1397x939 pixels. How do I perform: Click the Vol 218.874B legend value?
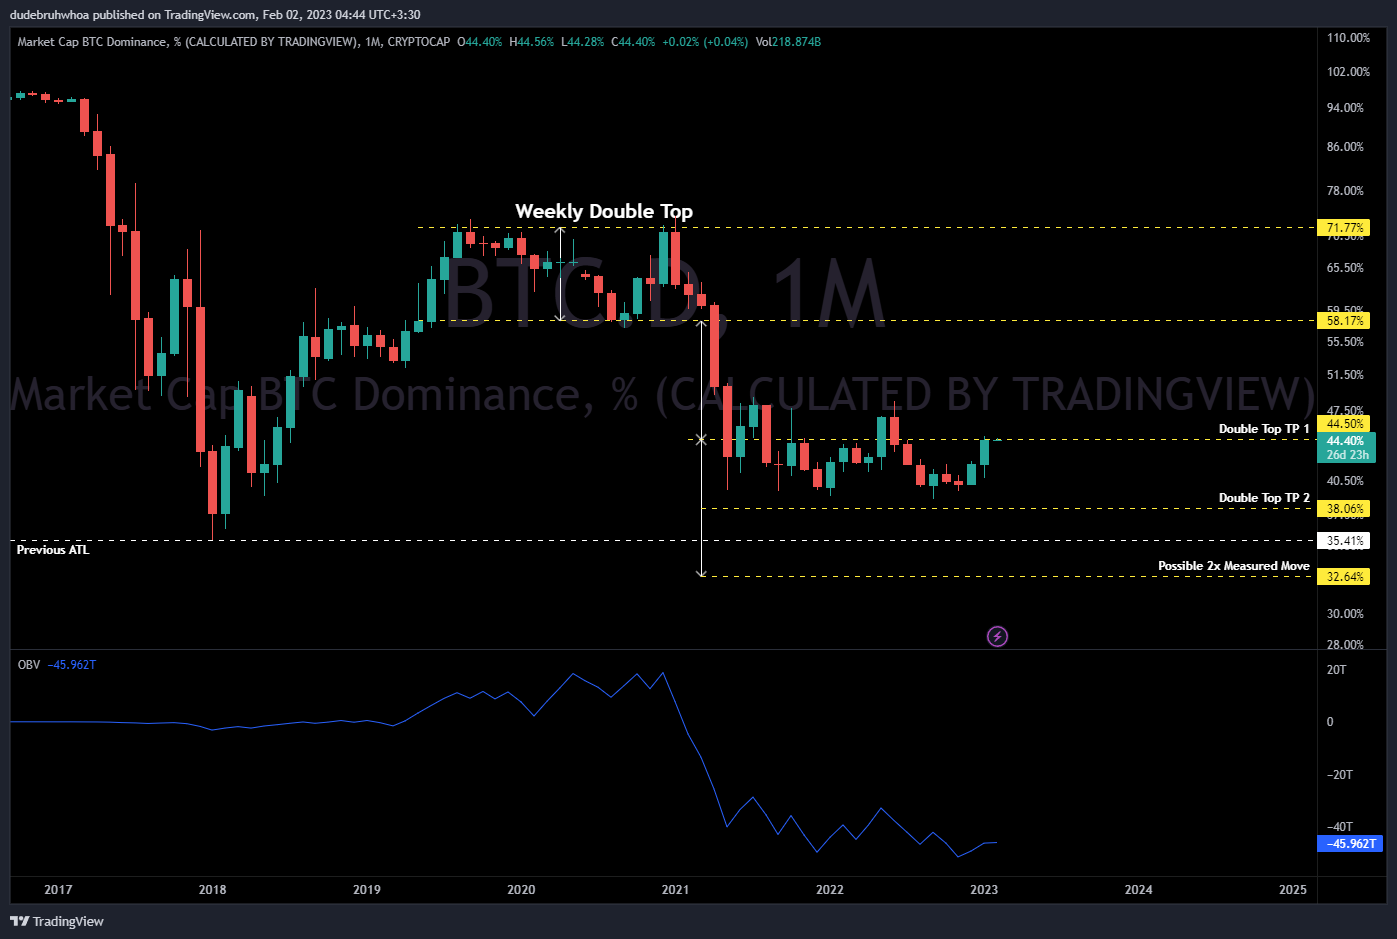788,42
